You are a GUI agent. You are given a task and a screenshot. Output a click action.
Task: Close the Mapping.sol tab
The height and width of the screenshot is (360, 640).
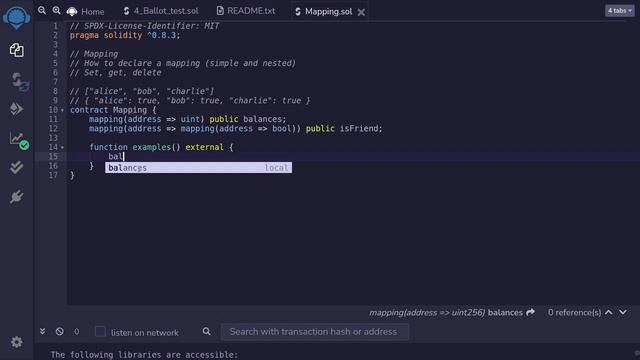click(361, 12)
